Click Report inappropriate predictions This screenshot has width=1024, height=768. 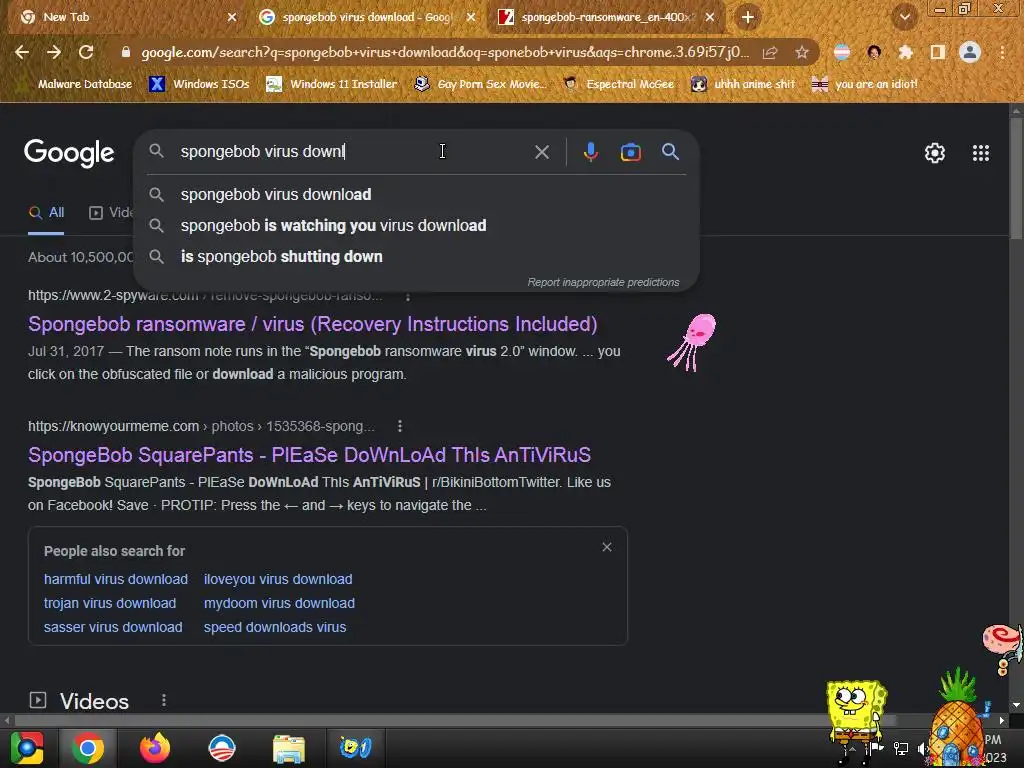[603, 282]
